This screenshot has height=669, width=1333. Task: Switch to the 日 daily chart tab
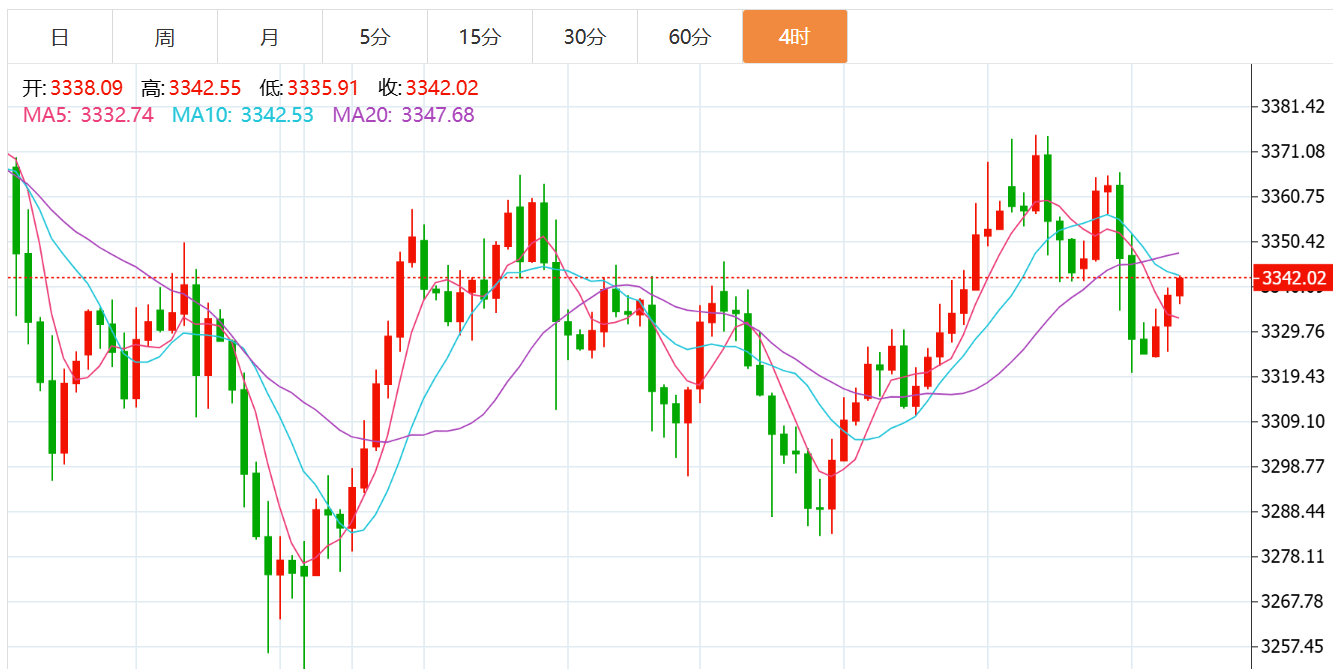[x=60, y=37]
